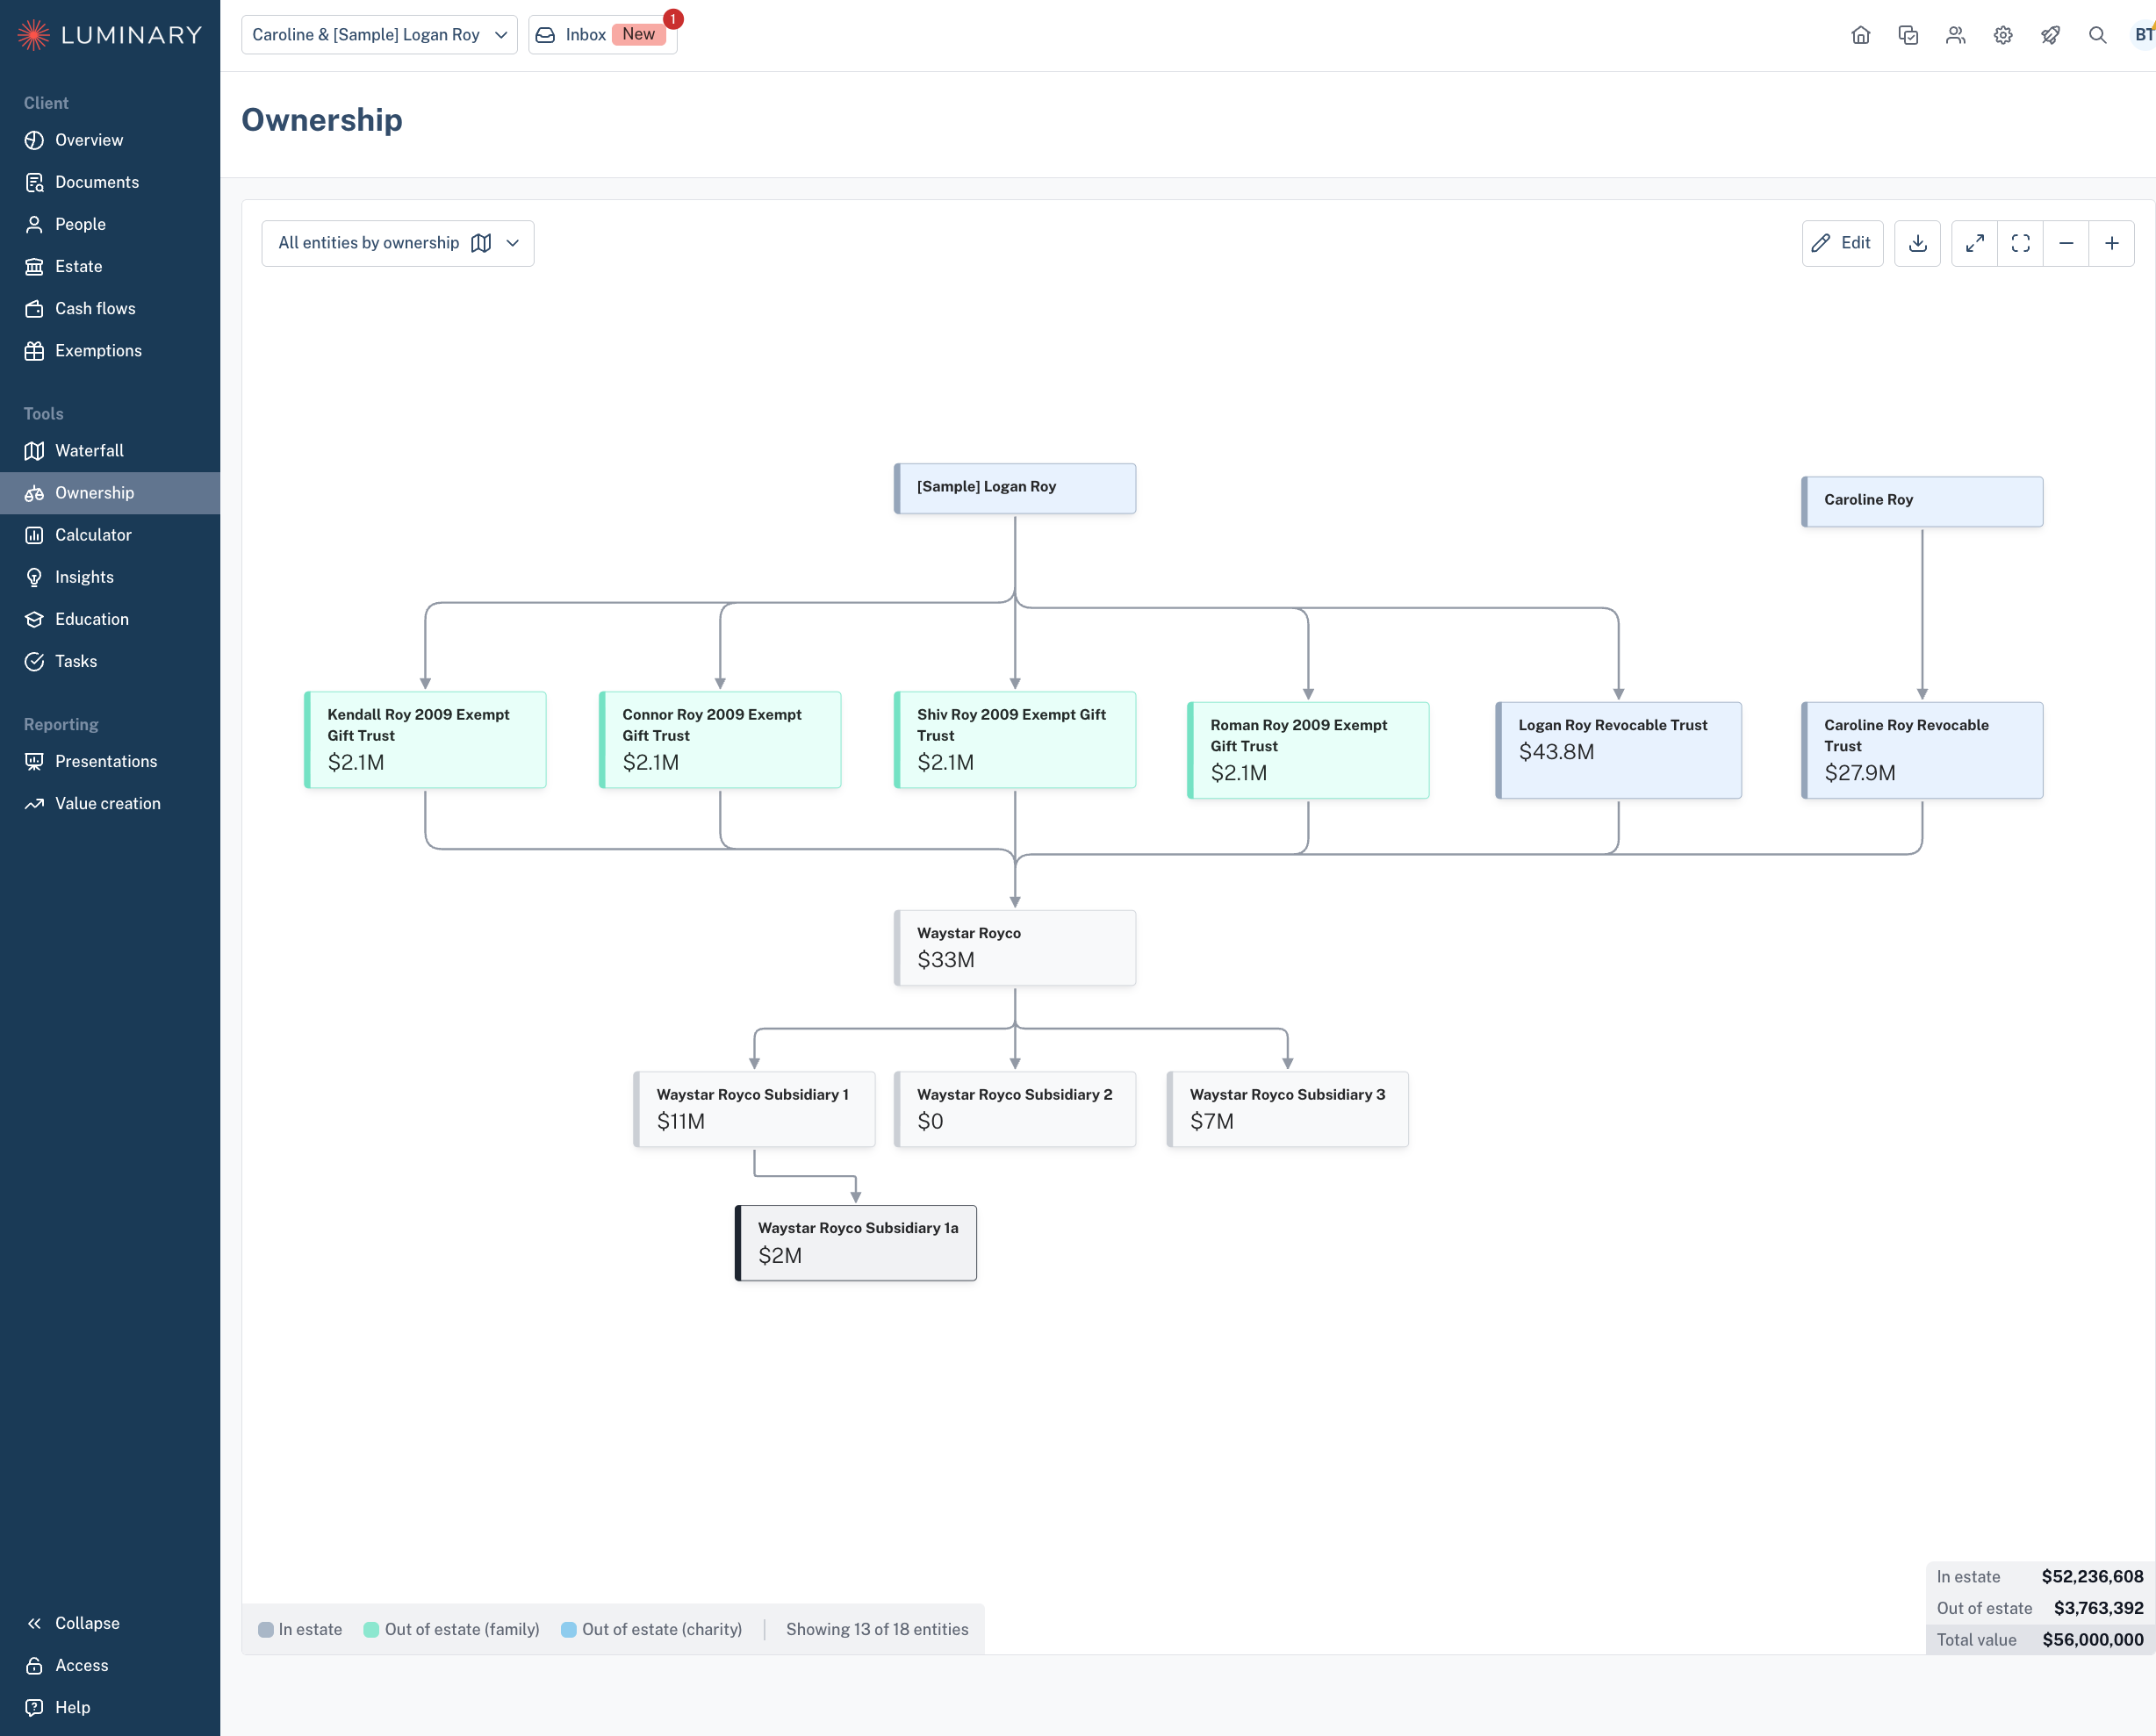Expand the diagram to fullscreen
The width and height of the screenshot is (2156, 1736).
point(1974,243)
